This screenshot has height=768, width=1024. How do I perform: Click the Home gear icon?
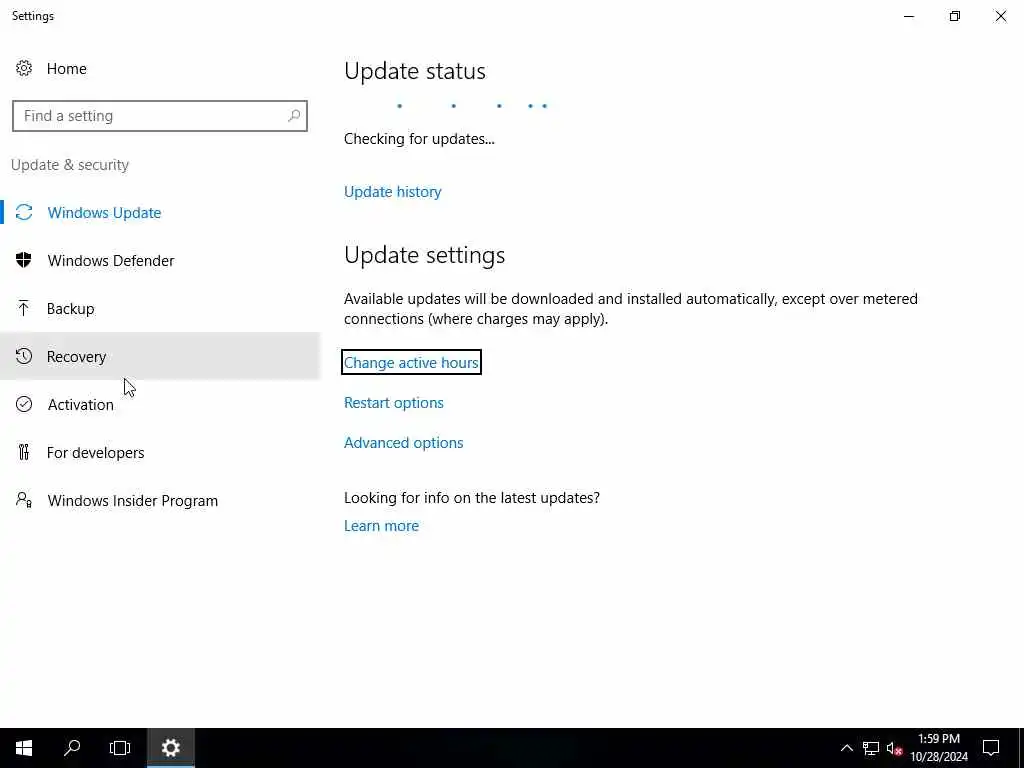[24, 69]
